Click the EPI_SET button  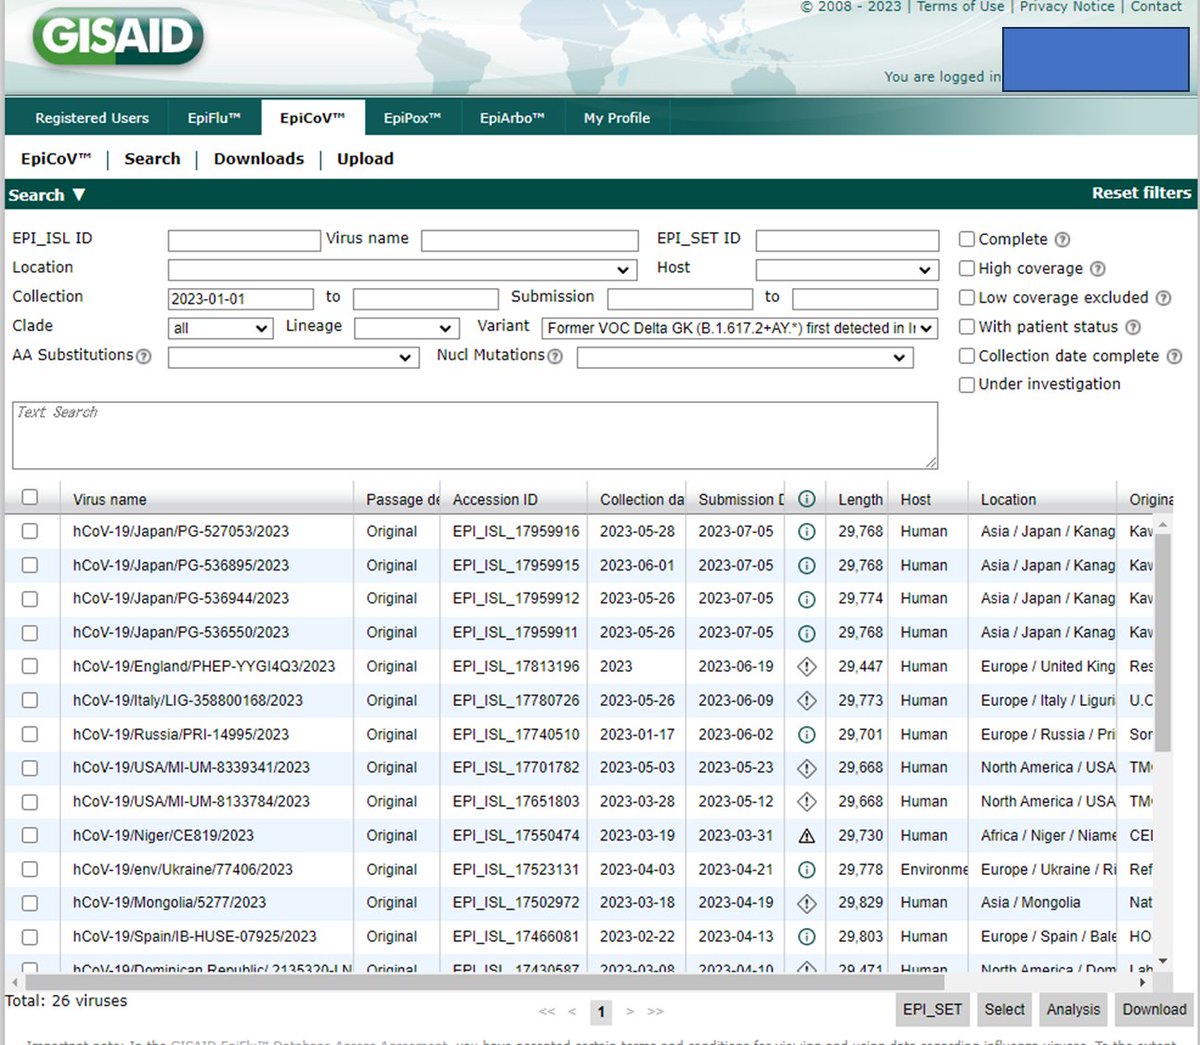[932, 1010]
